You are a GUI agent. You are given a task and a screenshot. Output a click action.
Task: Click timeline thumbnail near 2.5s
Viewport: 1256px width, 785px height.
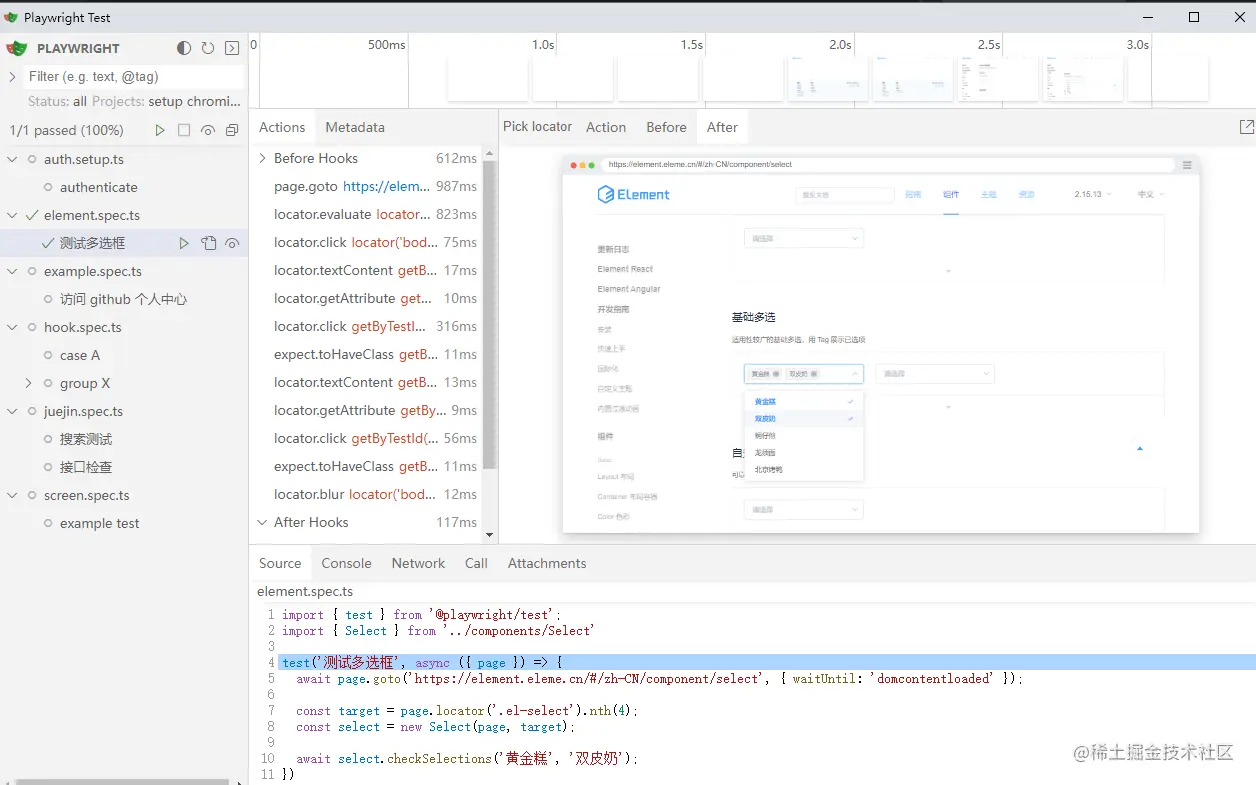click(x=997, y=78)
